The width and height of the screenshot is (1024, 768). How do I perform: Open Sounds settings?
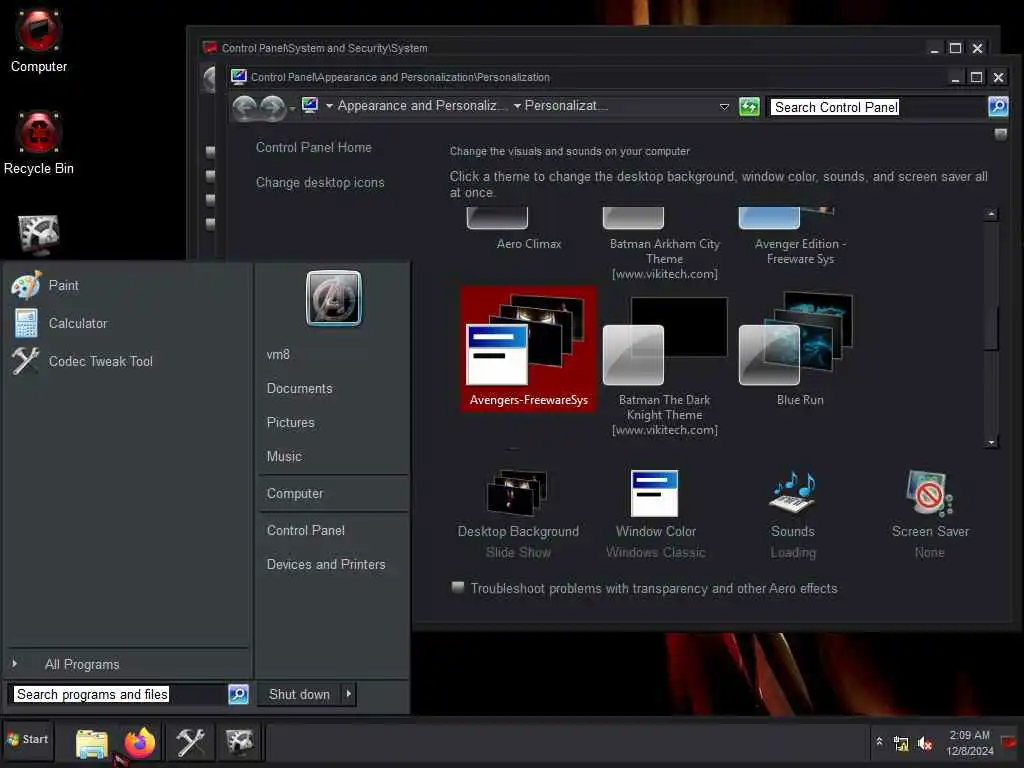click(793, 514)
